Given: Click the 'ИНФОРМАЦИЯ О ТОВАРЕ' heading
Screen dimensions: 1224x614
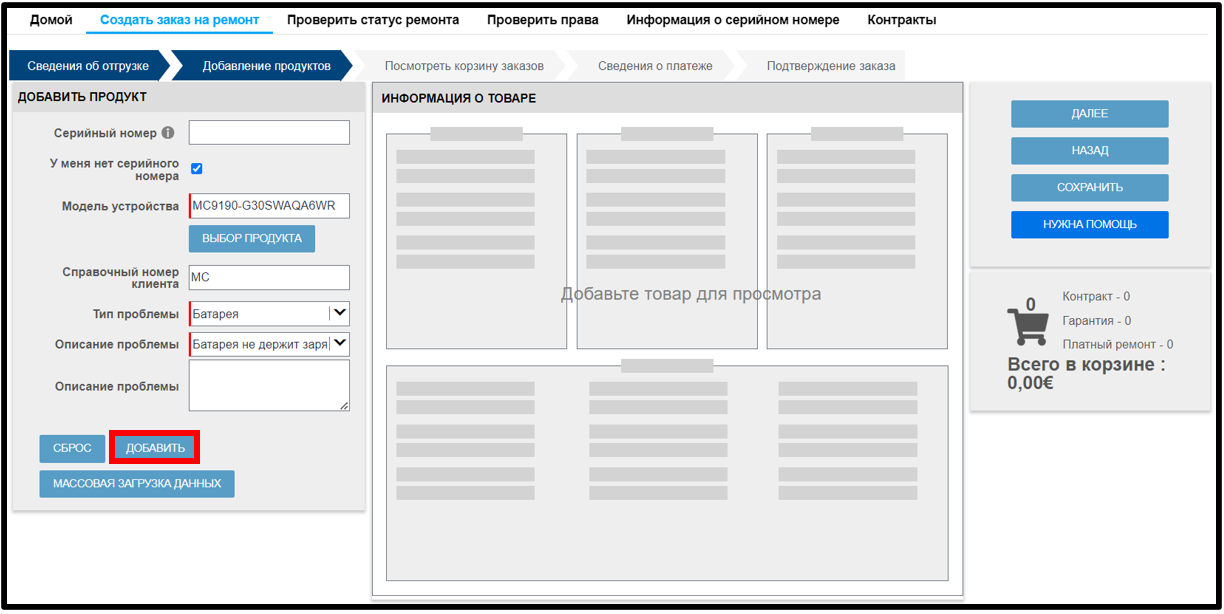Looking at the screenshot, I should [459, 98].
